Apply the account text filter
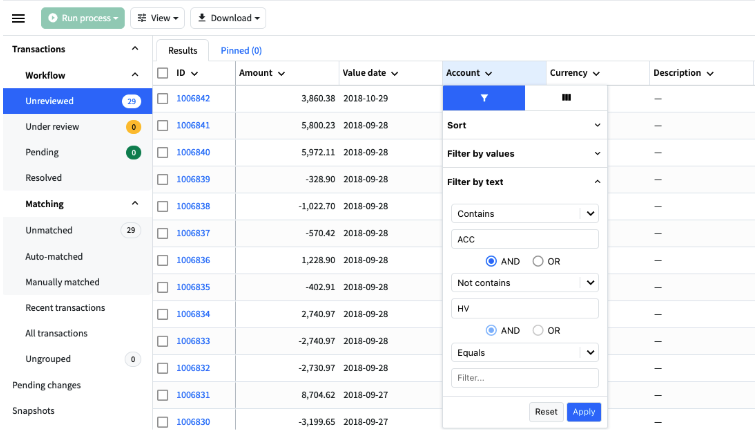Image resolution: width=755 pixels, height=440 pixels. tap(584, 412)
